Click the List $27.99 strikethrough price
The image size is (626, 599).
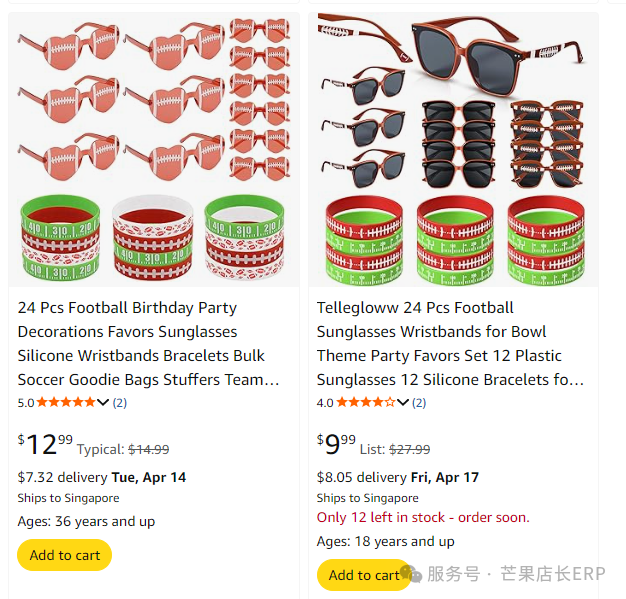pos(409,450)
